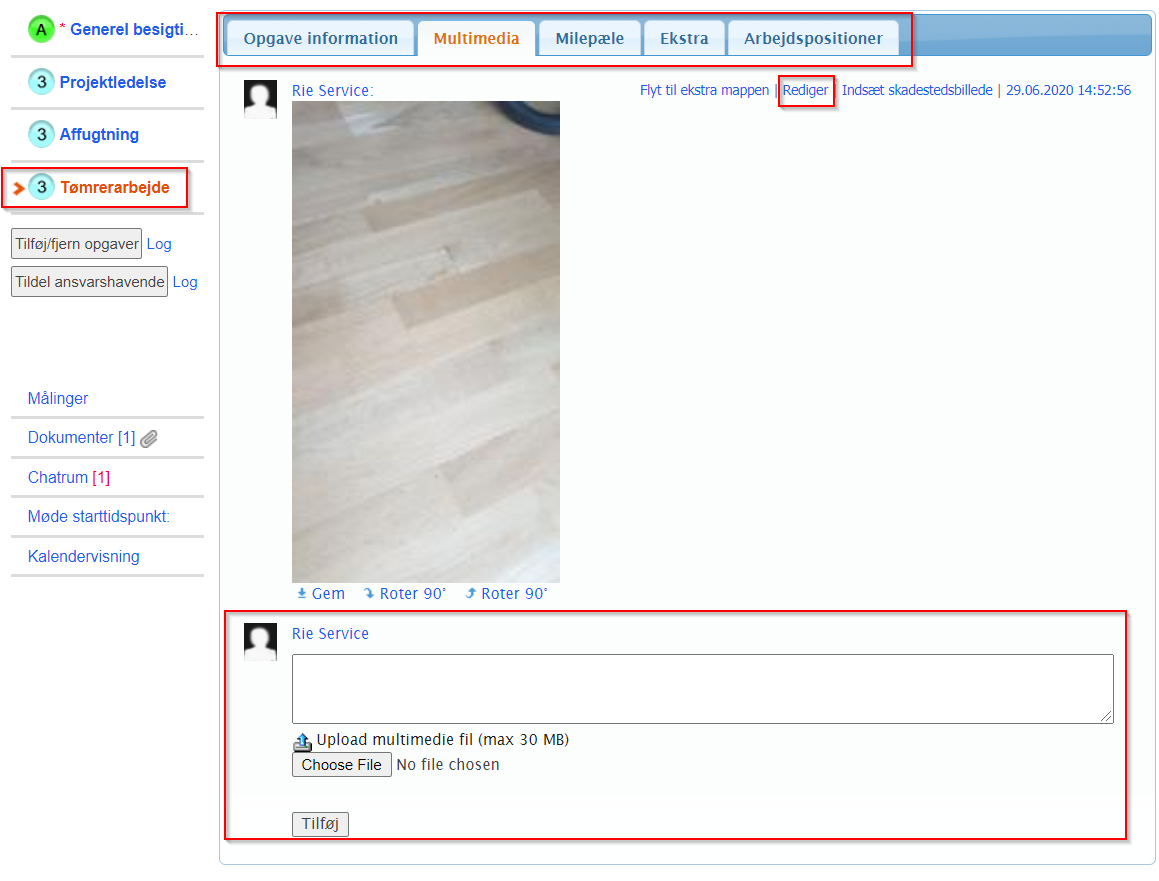The height and width of the screenshot is (881, 1159).
Task: Click the upload multimedia file icon
Action: tap(302, 741)
